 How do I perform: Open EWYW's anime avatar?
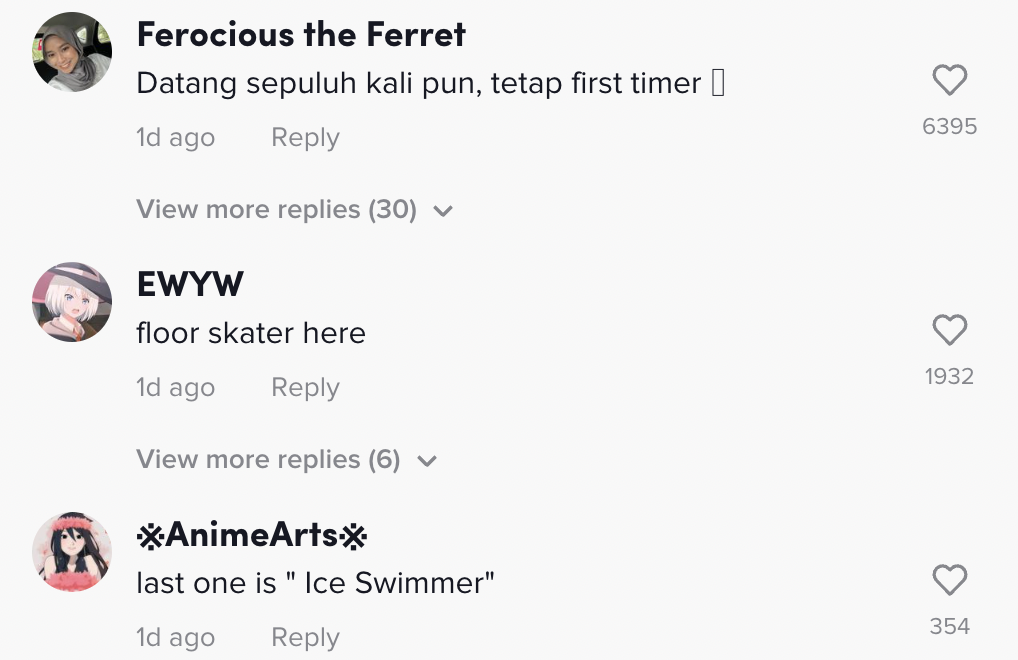(72, 302)
